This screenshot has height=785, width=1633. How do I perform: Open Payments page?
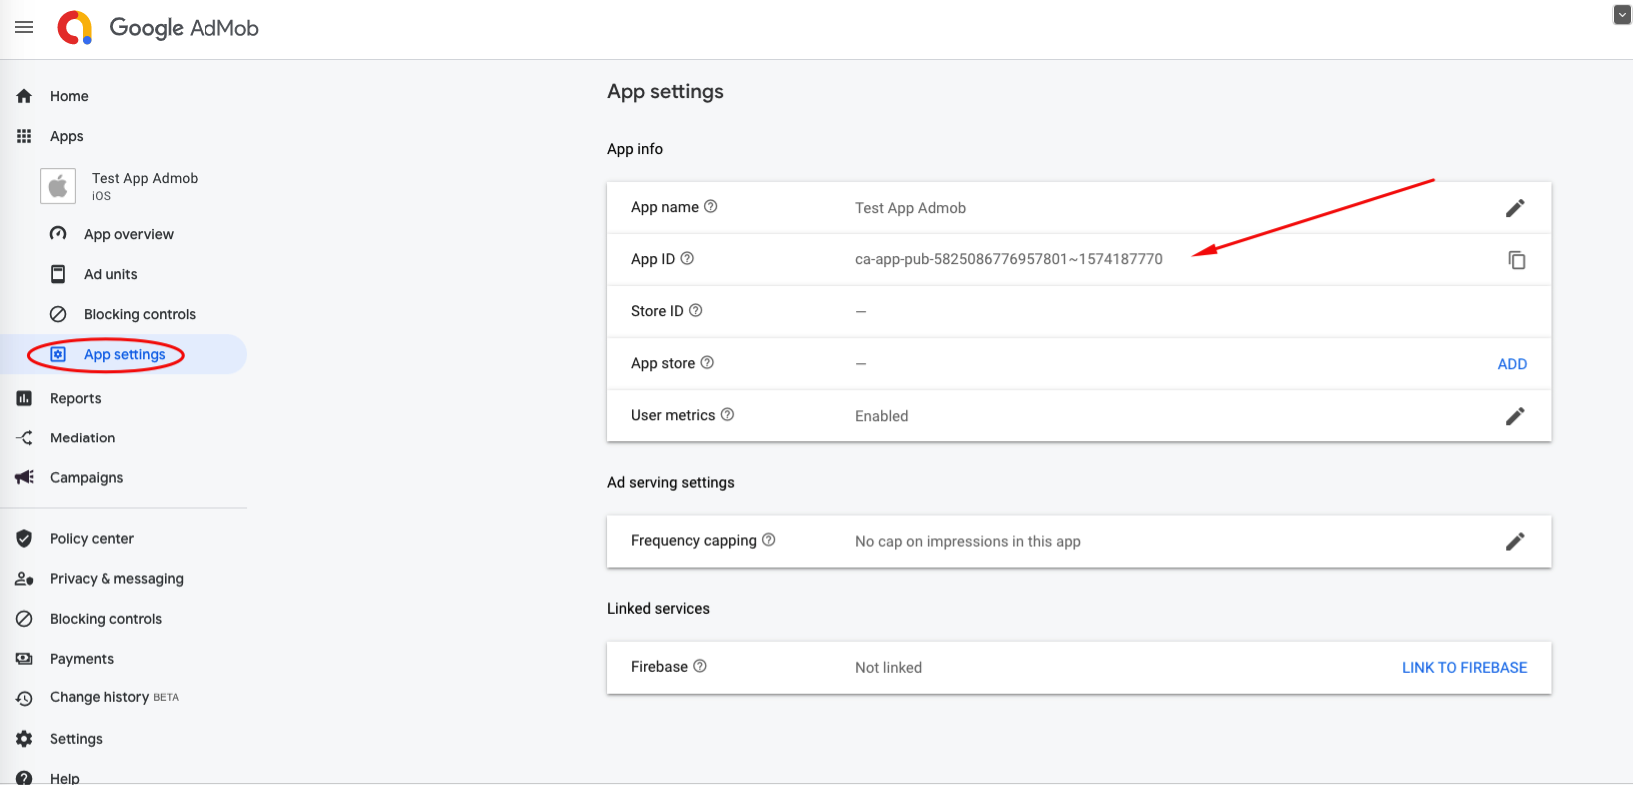pos(82,659)
